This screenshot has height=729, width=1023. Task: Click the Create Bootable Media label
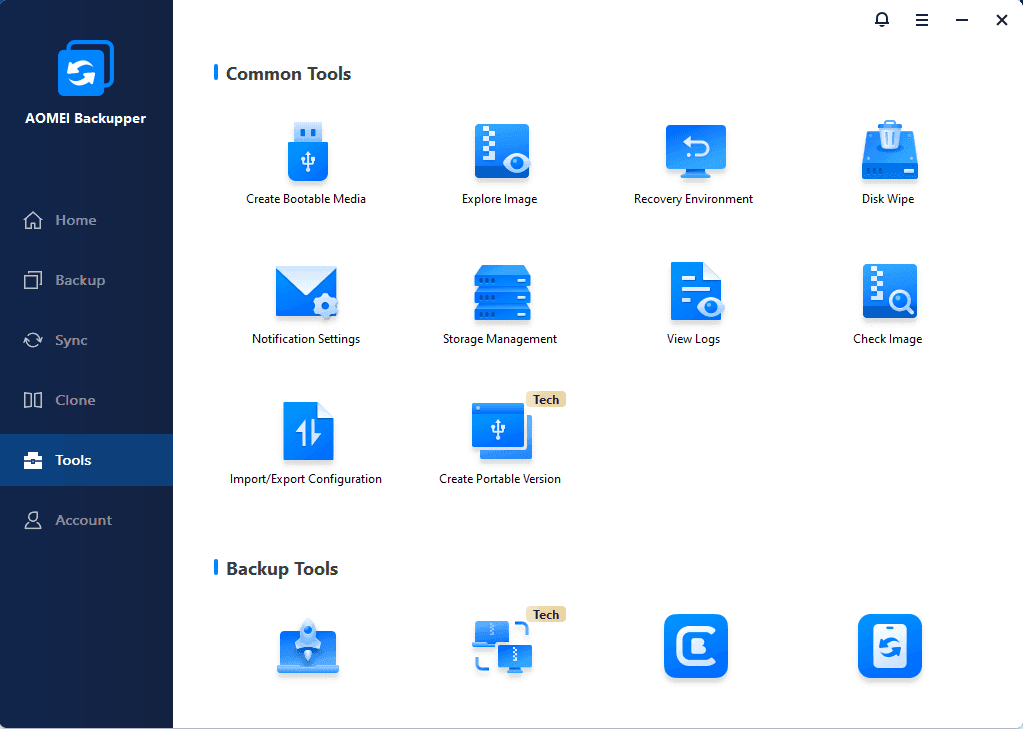tap(306, 199)
